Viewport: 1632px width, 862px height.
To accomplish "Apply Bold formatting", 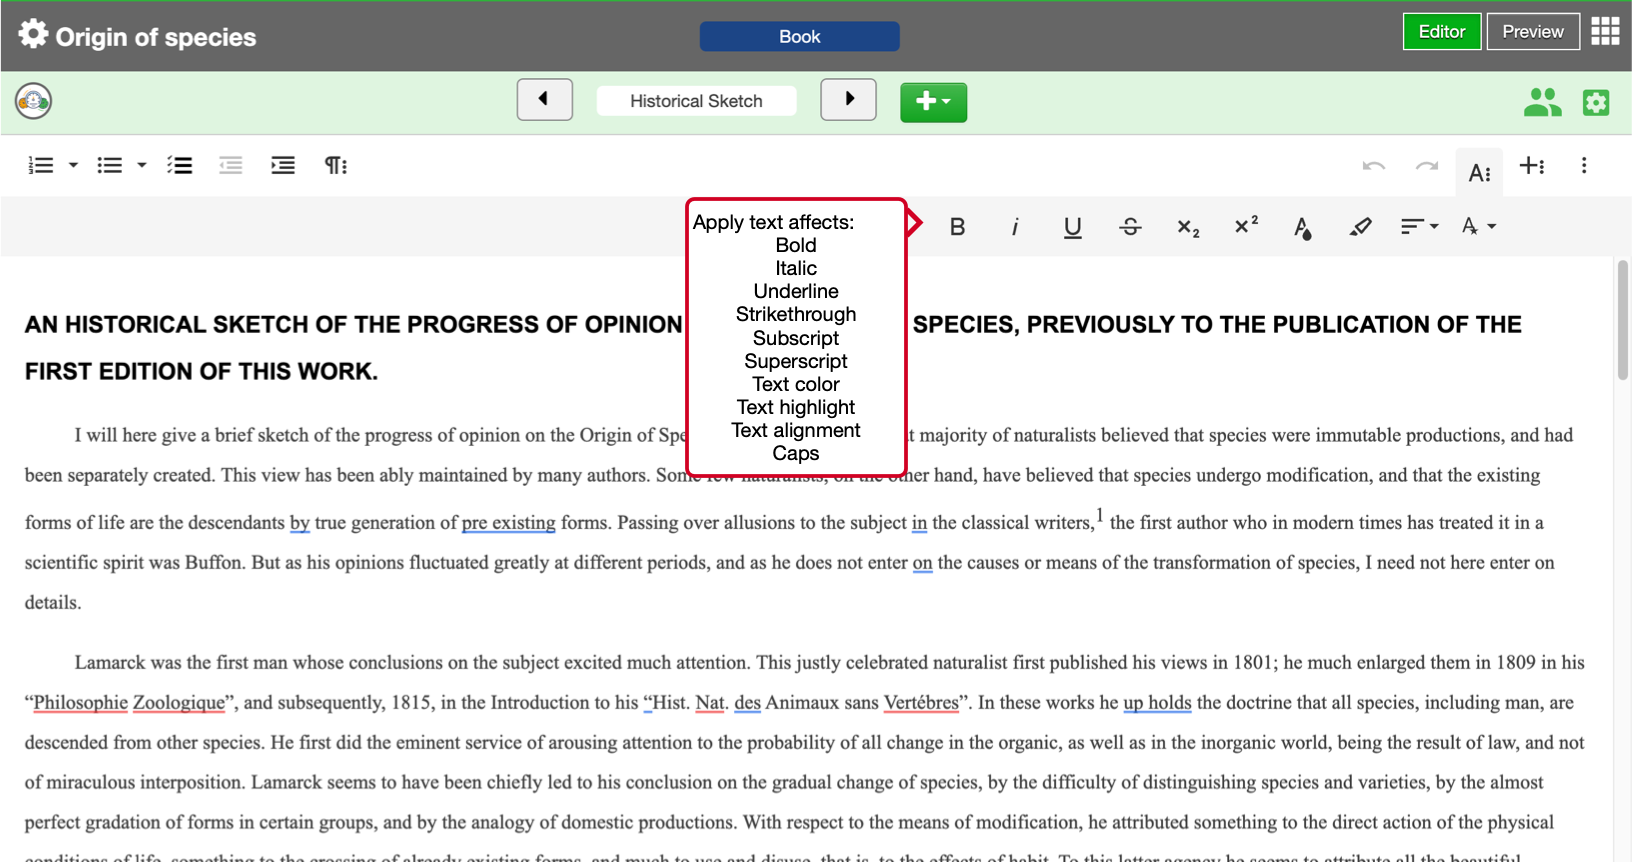I will [x=957, y=227].
